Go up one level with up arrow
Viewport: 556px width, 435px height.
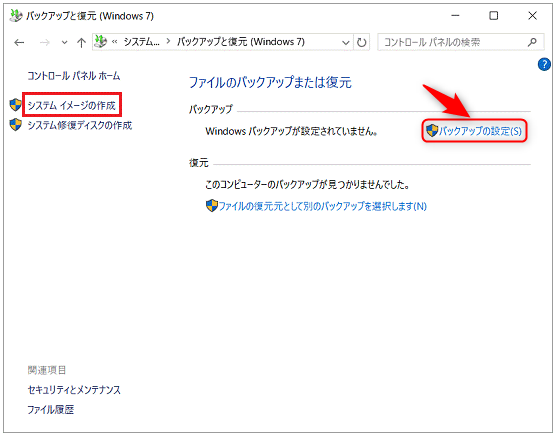(81, 43)
